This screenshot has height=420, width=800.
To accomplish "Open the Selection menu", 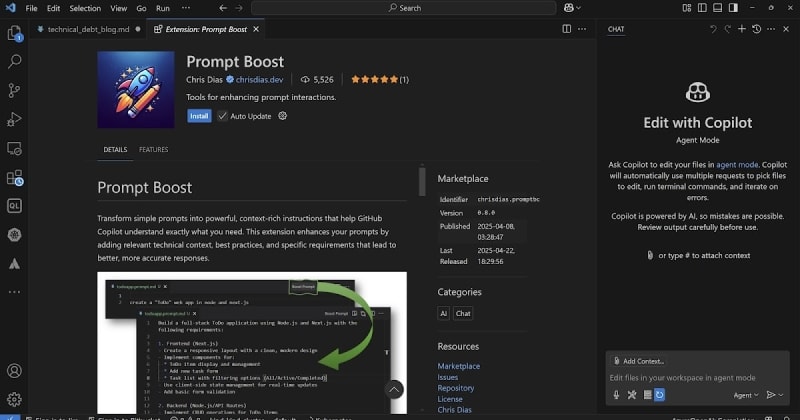I will (85, 7).
